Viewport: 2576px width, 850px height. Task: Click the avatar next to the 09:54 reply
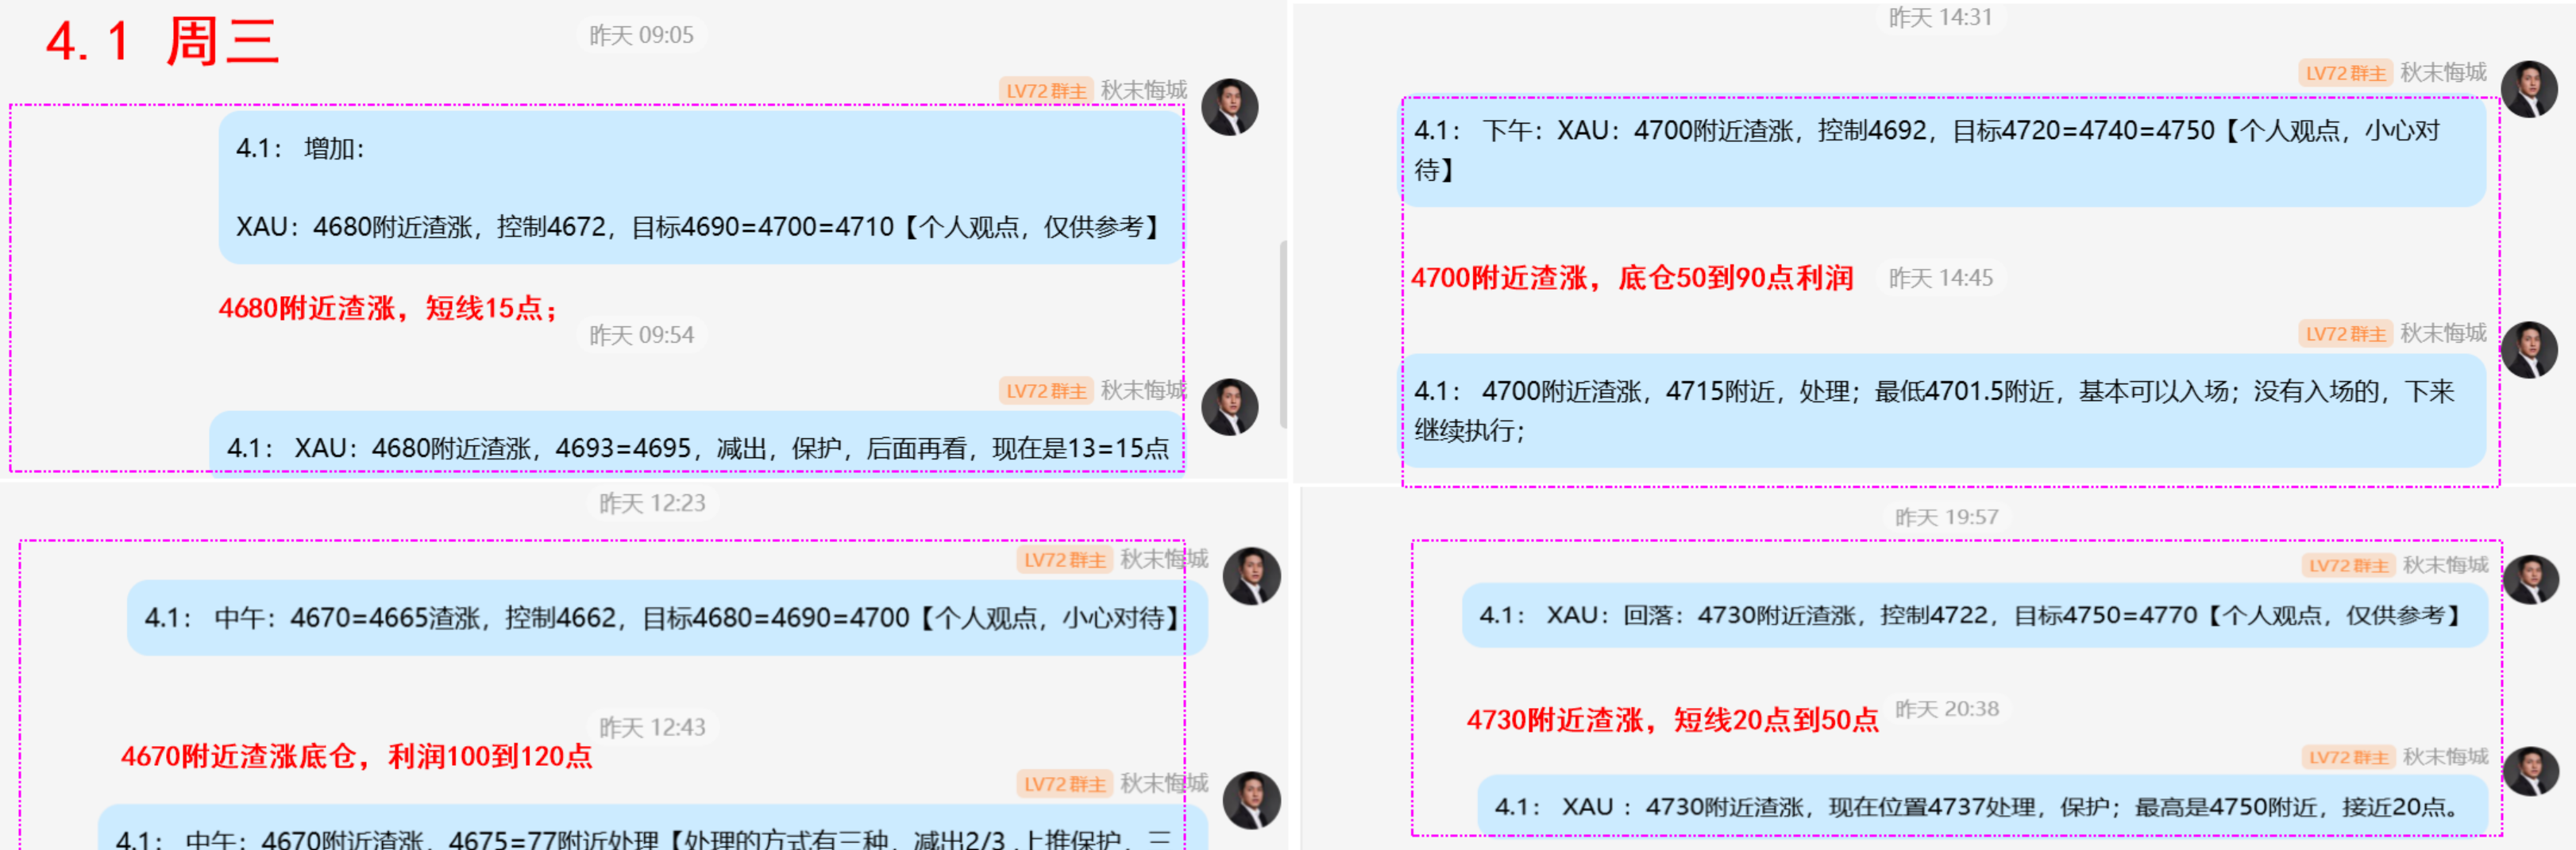point(1230,408)
